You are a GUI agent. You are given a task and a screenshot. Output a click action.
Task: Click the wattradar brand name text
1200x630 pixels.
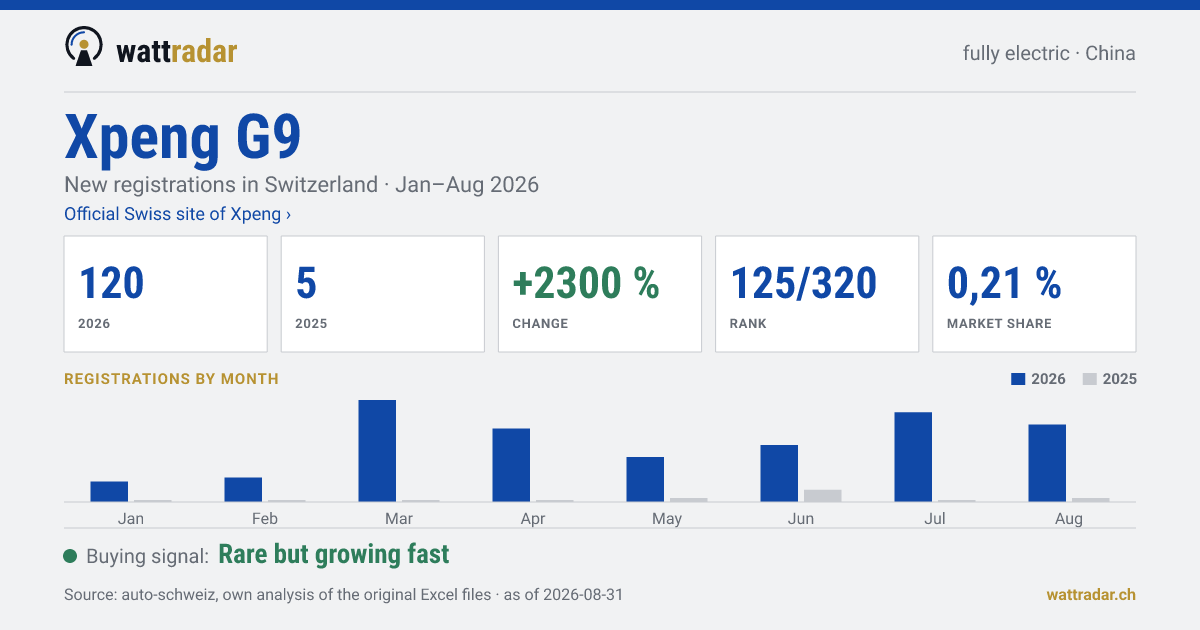click(x=177, y=51)
